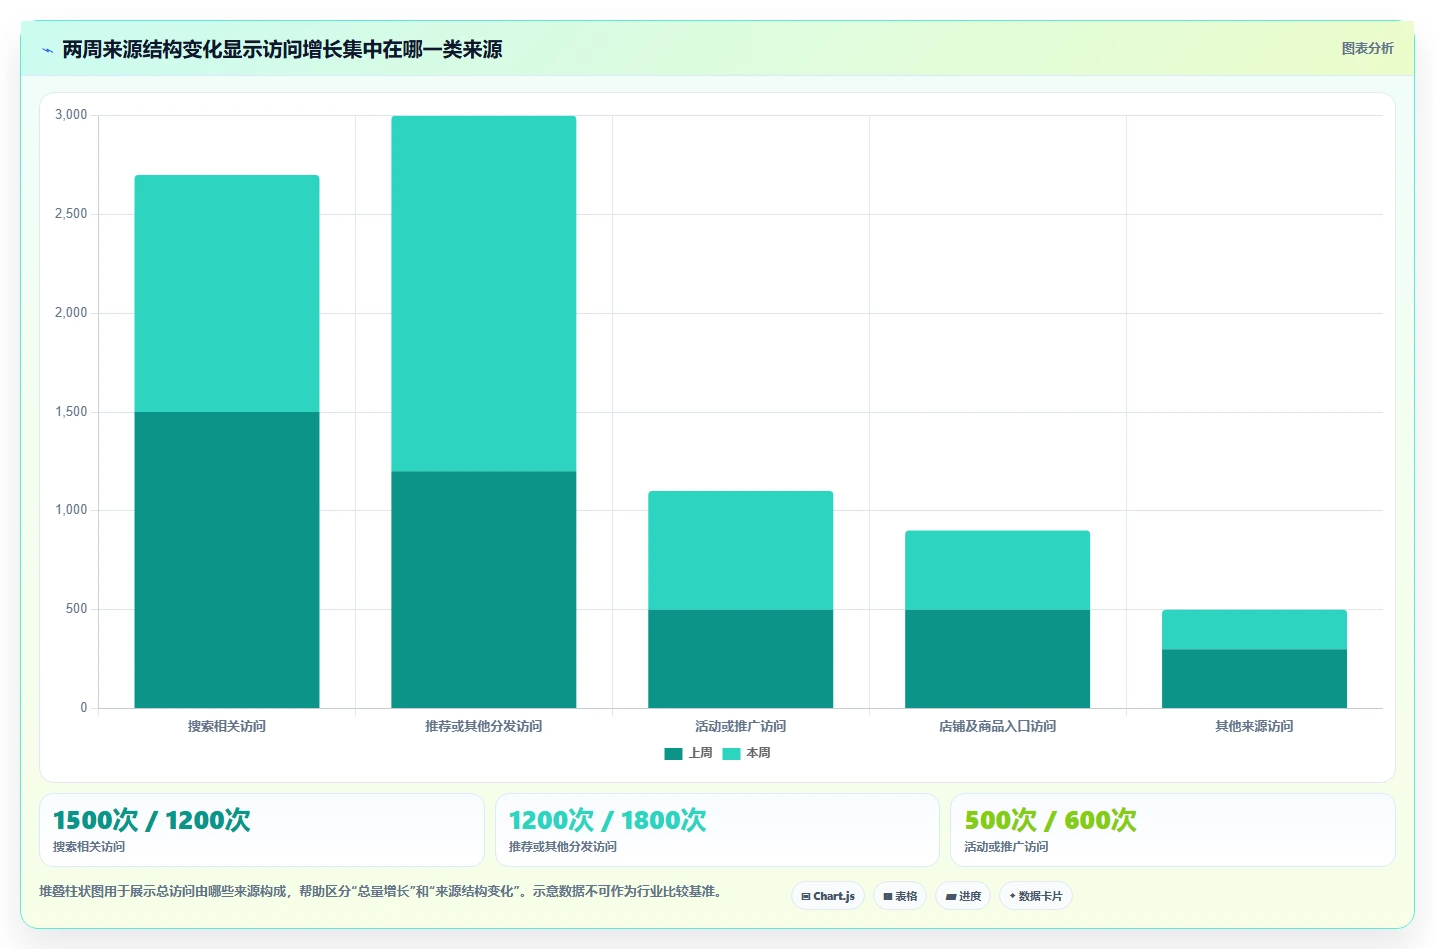Click the 2,000 y-axis value
This screenshot has width=1435, height=949.
tap(71, 313)
